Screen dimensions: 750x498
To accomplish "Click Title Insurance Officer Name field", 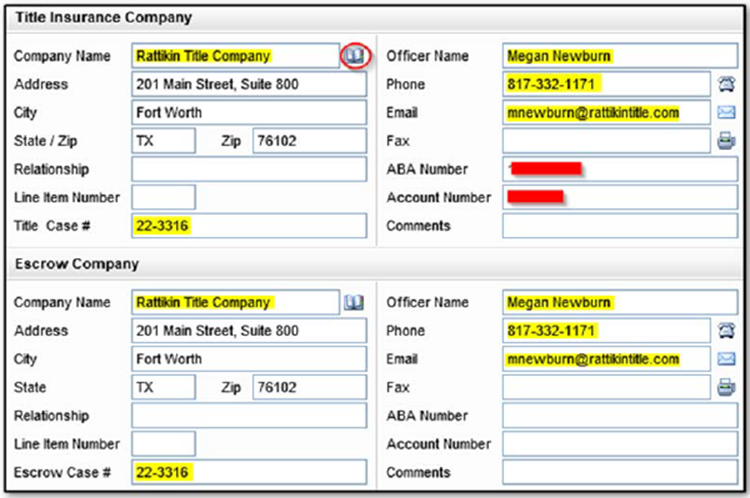I will coord(620,56).
